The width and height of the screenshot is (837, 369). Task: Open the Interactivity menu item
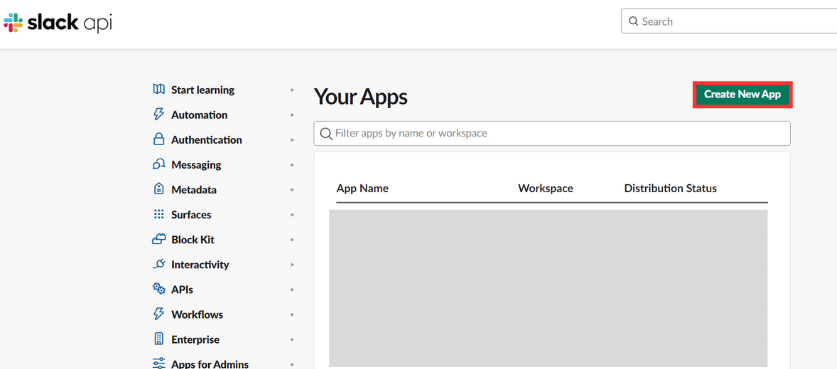[x=200, y=265]
